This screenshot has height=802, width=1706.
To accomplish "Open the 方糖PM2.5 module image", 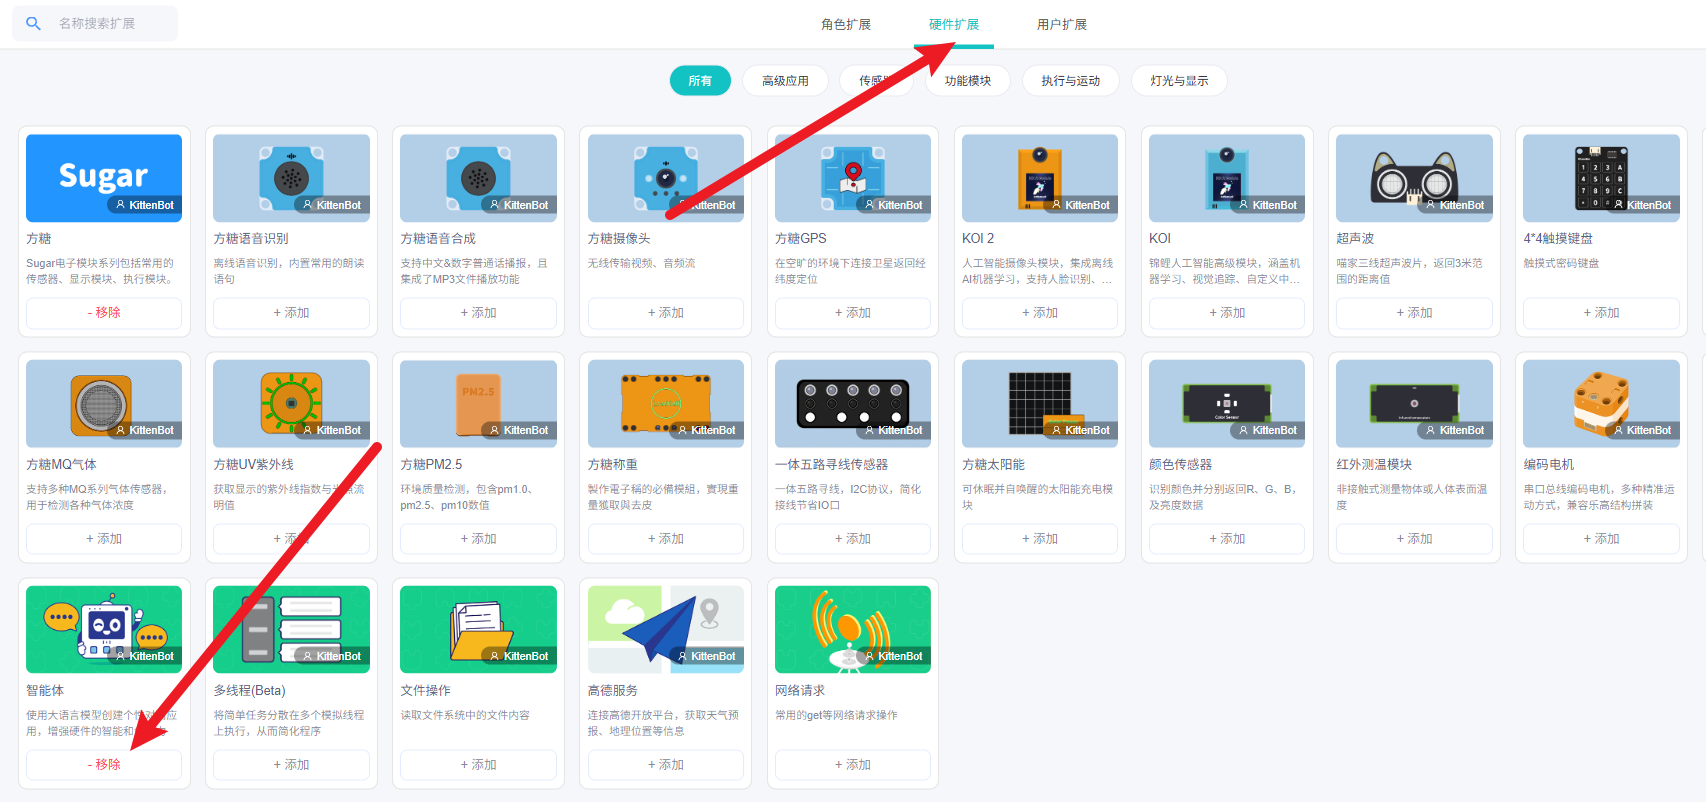I will tap(478, 404).
